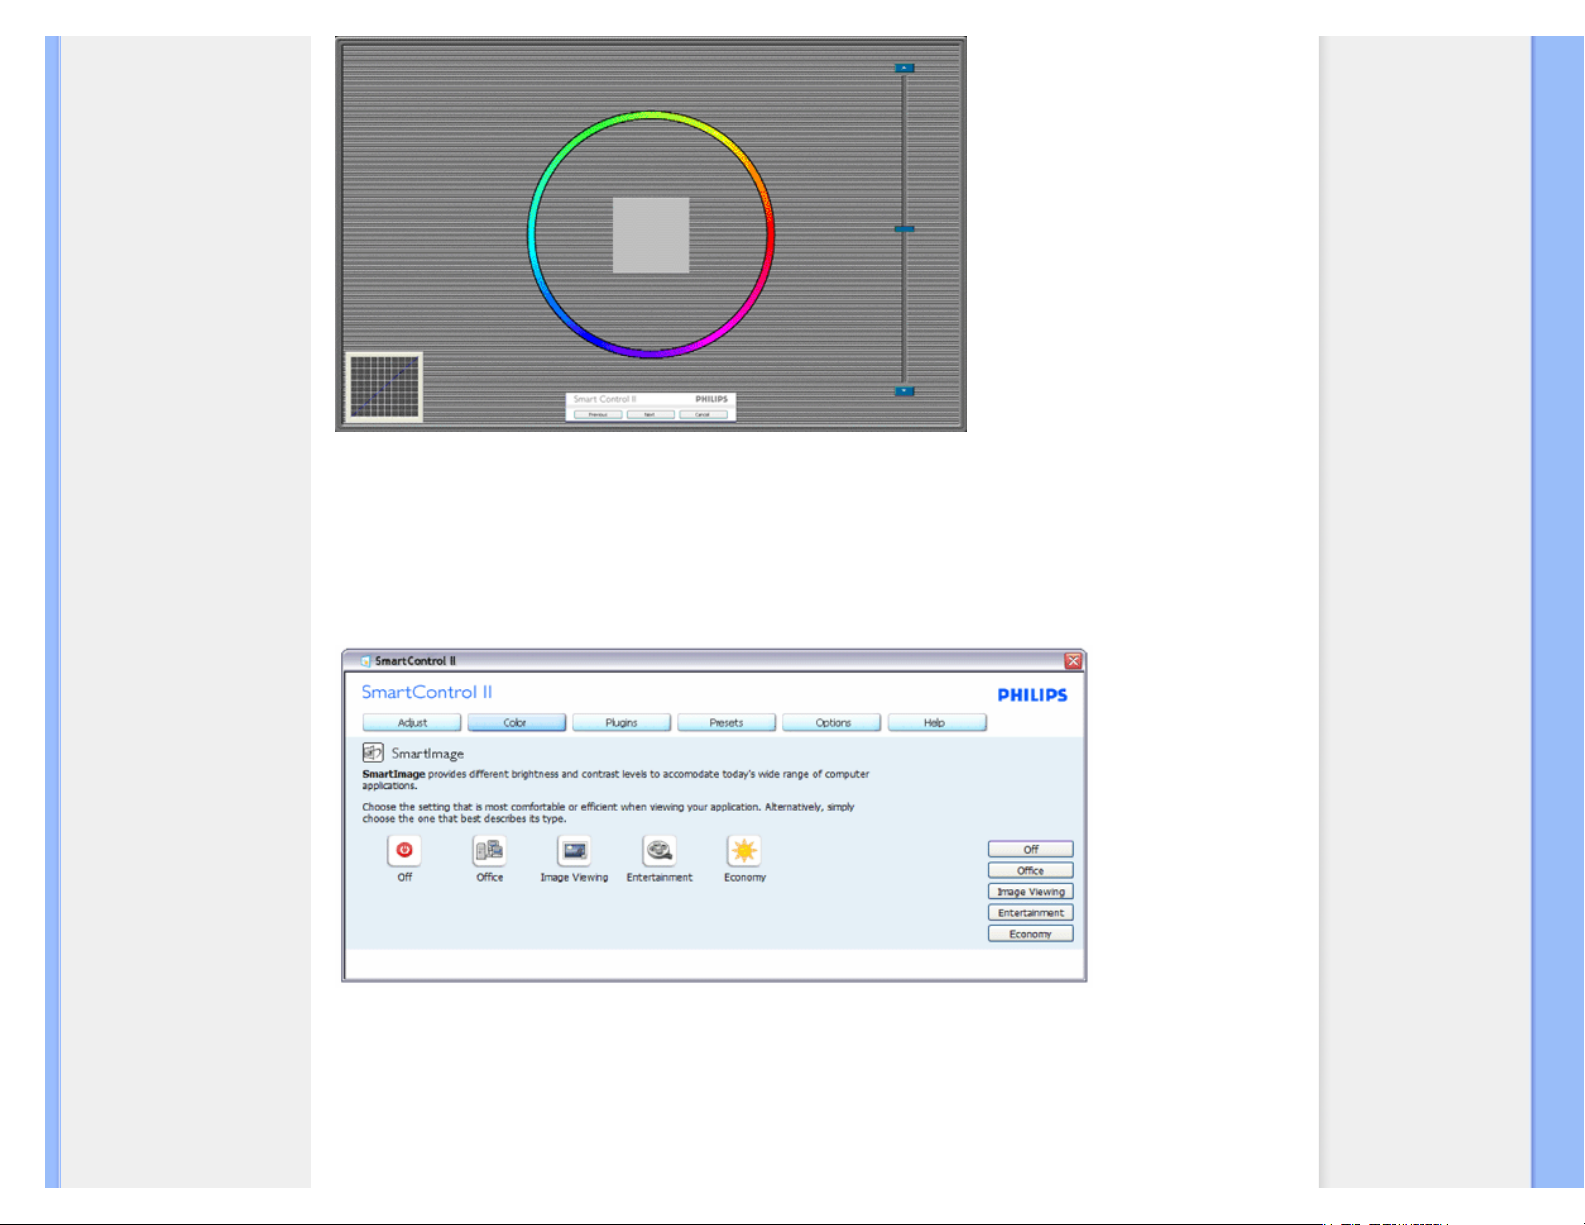Click the slider's bottom down-arrow button
This screenshot has width=1585, height=1225.
click(904, 391)
